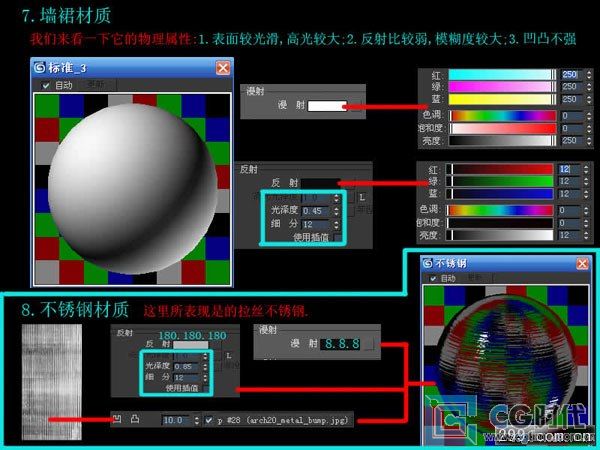Click the white sphere preview in 标准_3

tap(132, 189)
